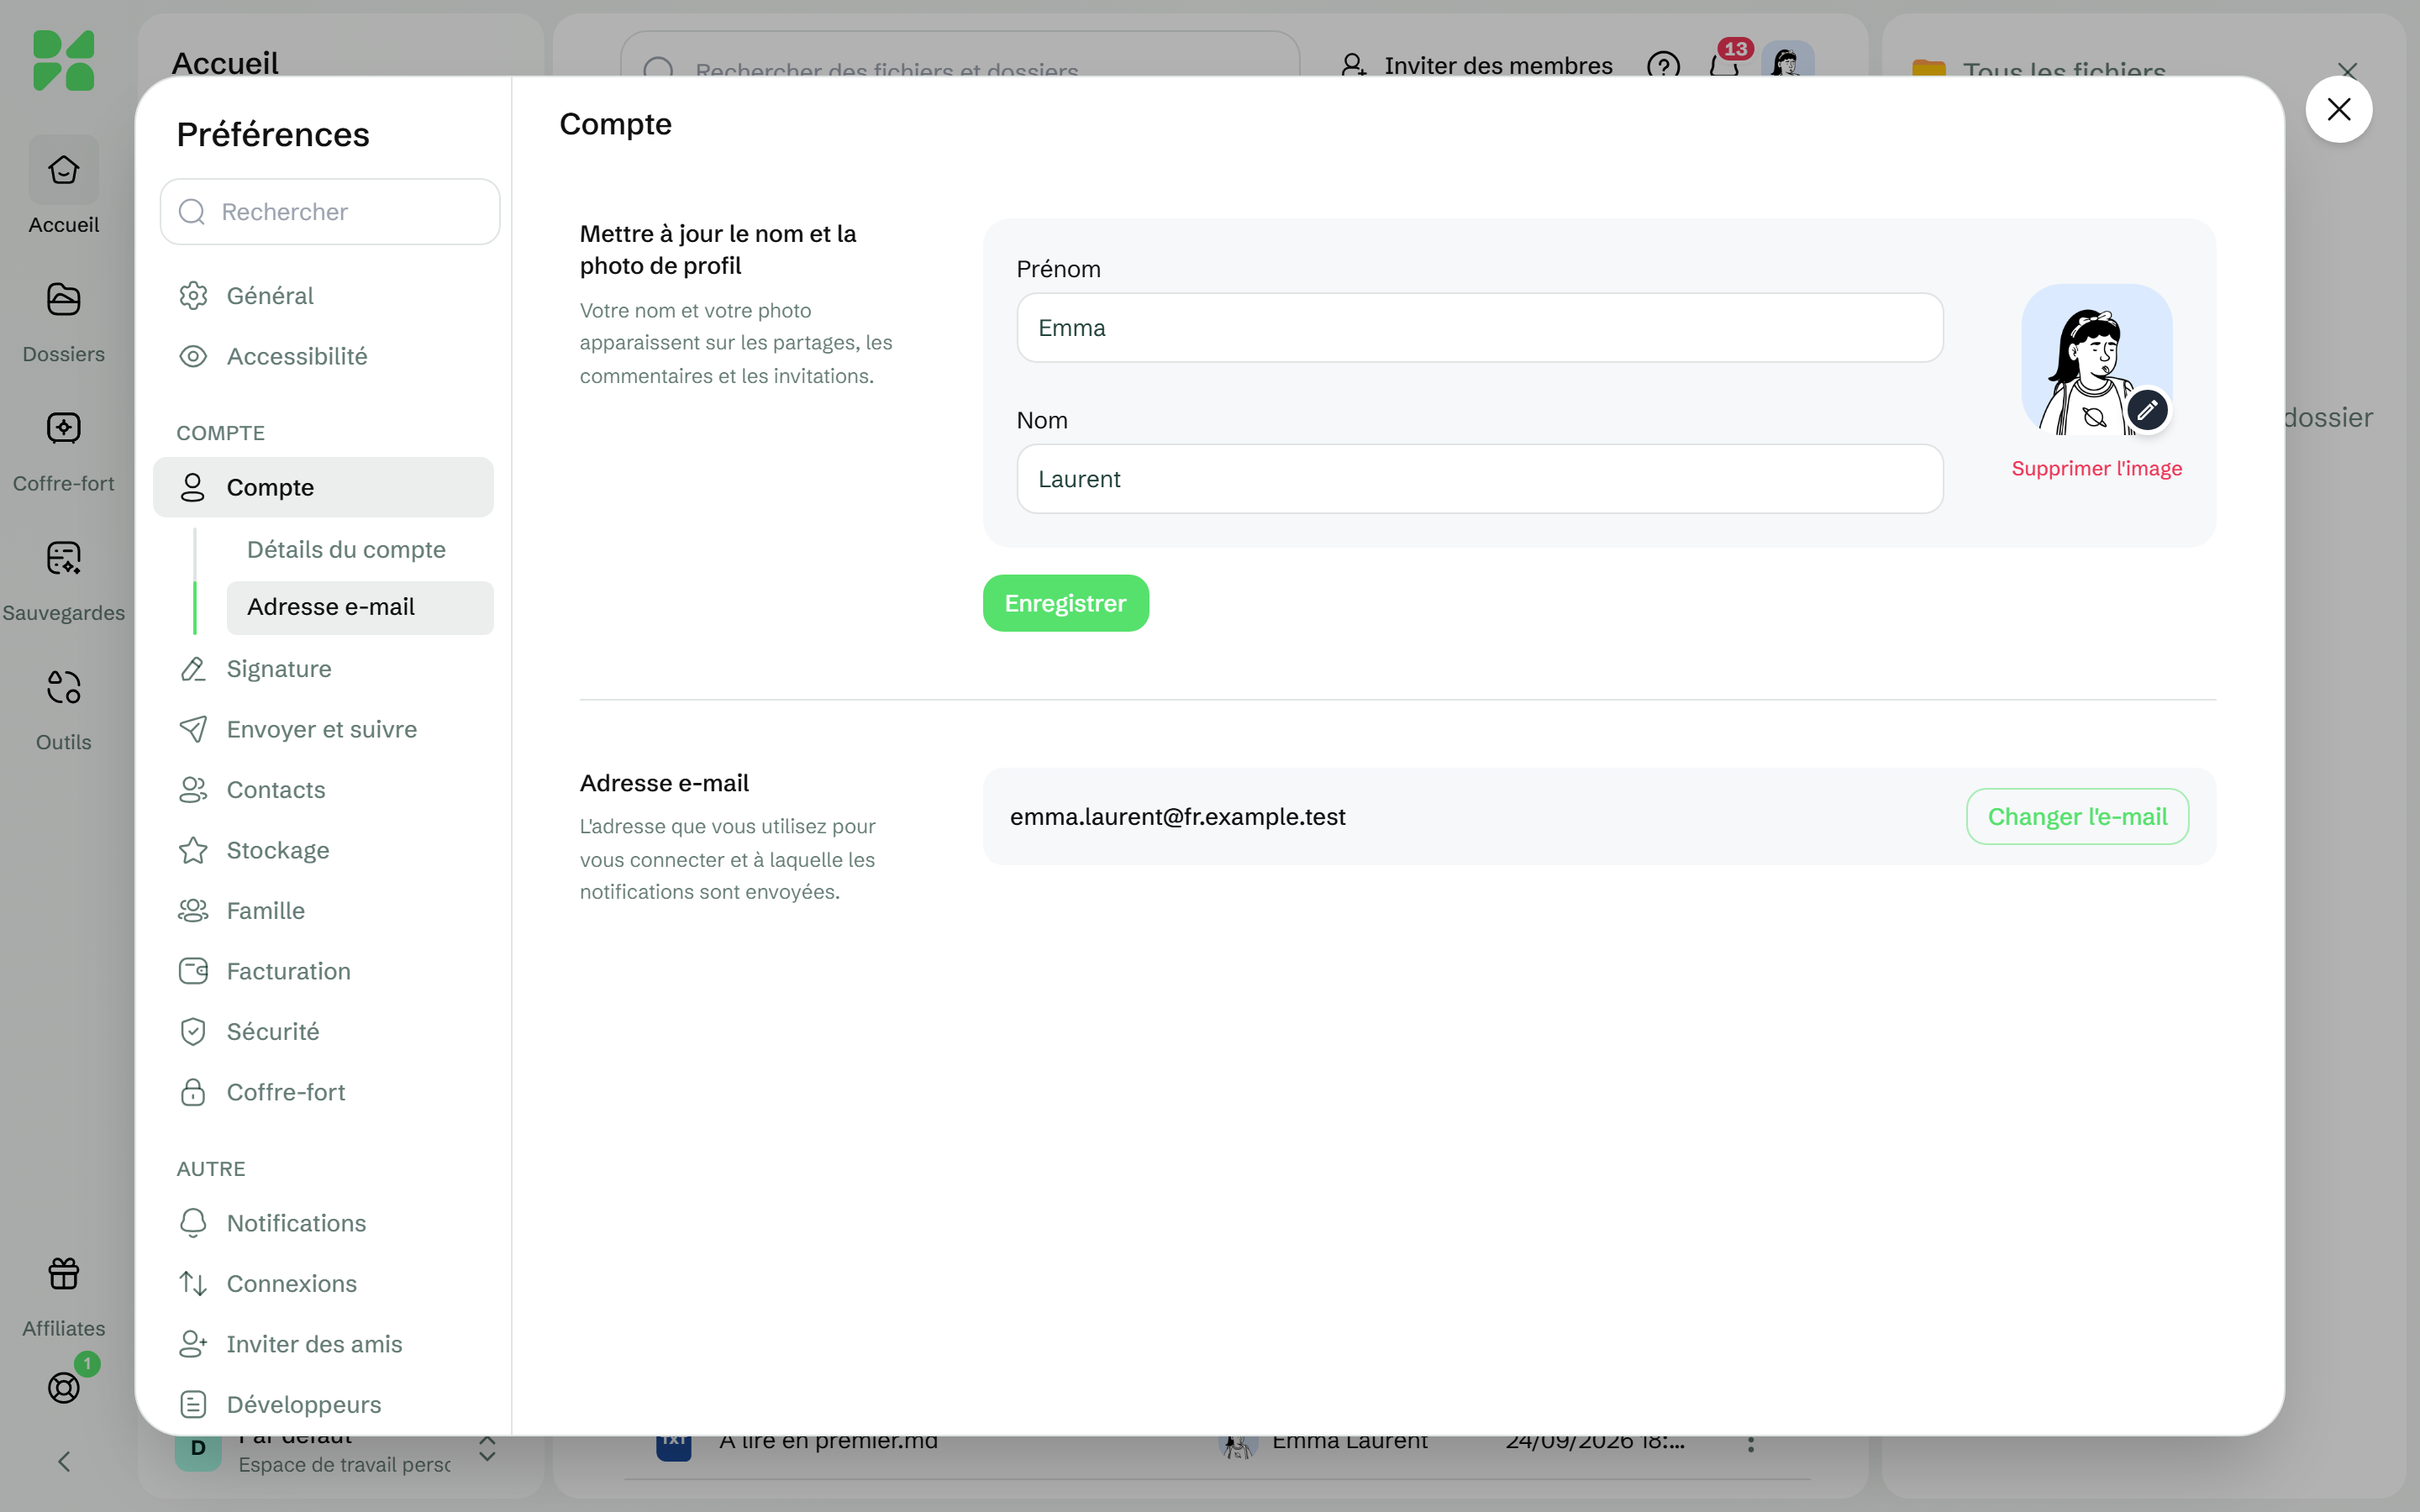
Task: Go to Famille preferences
Action: (323, 911)
